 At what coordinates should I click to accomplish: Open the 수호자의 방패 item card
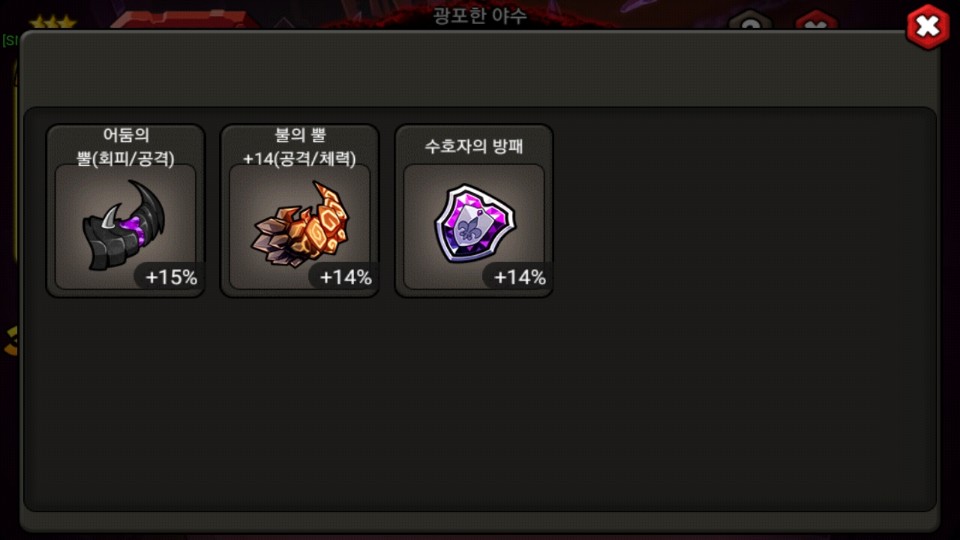click(x=474, y=211)
